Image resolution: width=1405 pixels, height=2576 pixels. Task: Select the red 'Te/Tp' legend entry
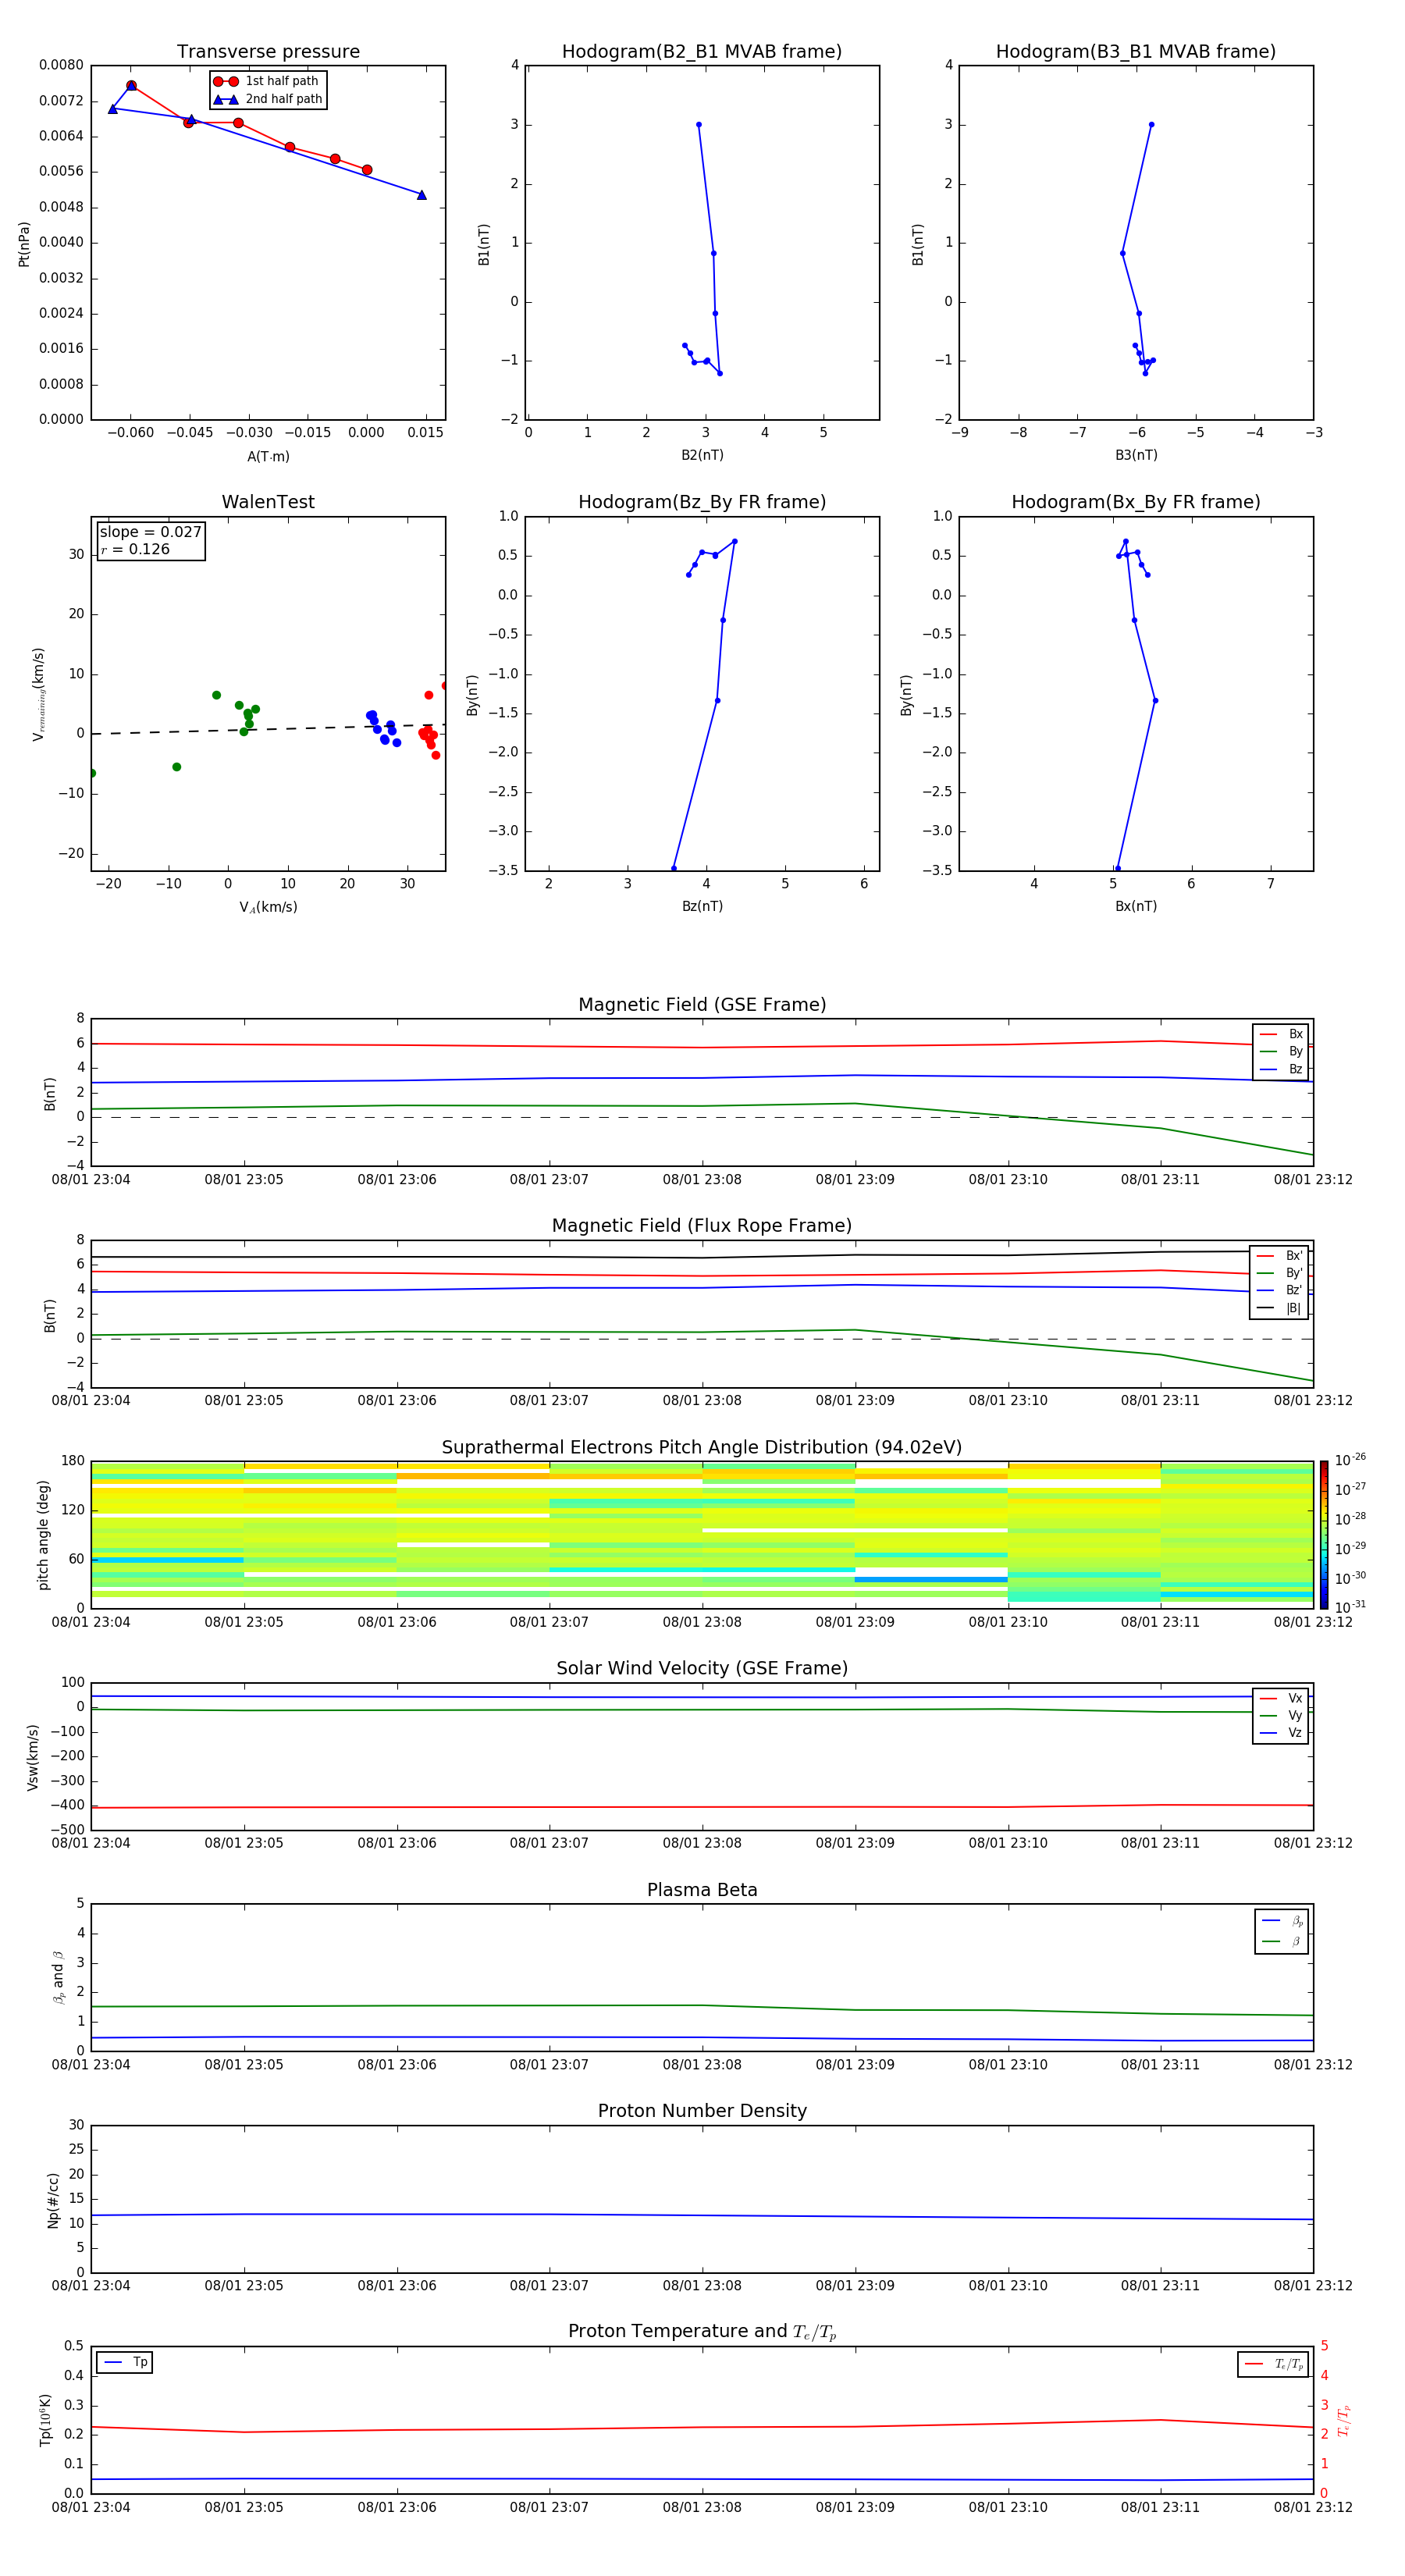[x=1274, y=2365]
